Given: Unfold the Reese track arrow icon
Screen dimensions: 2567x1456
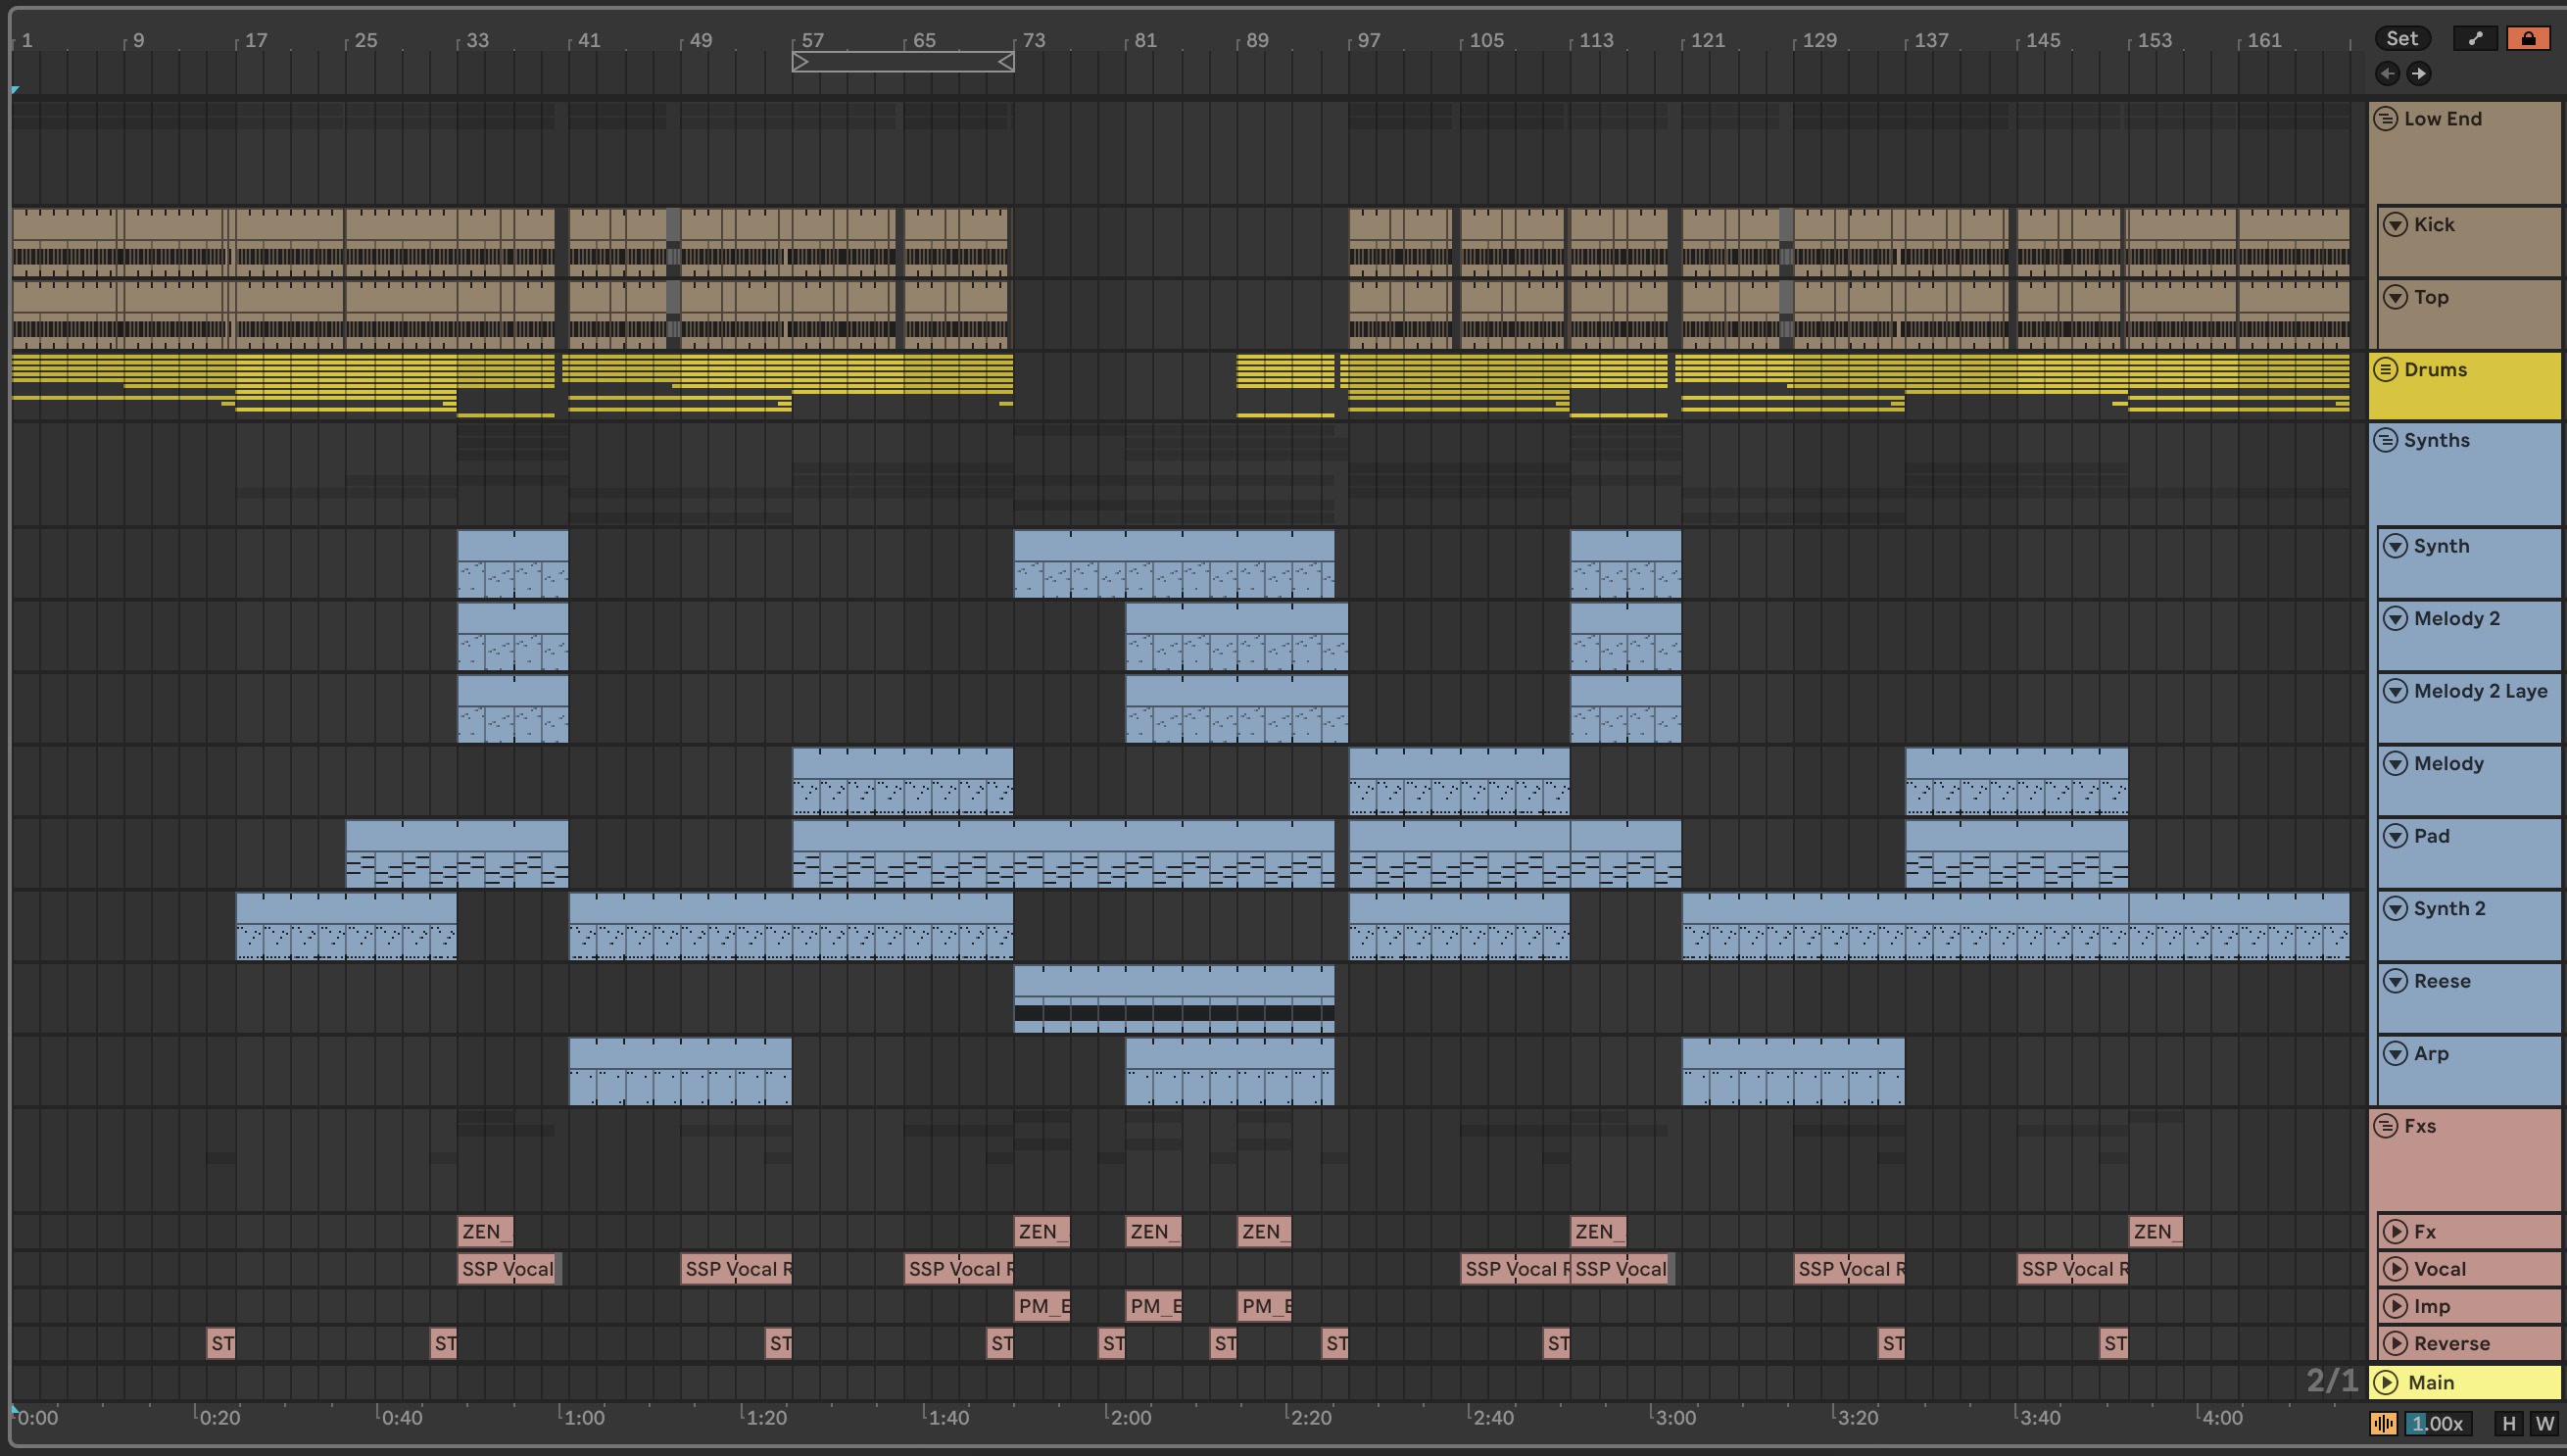Looking at the screenshot, I should coord(2395,981).
